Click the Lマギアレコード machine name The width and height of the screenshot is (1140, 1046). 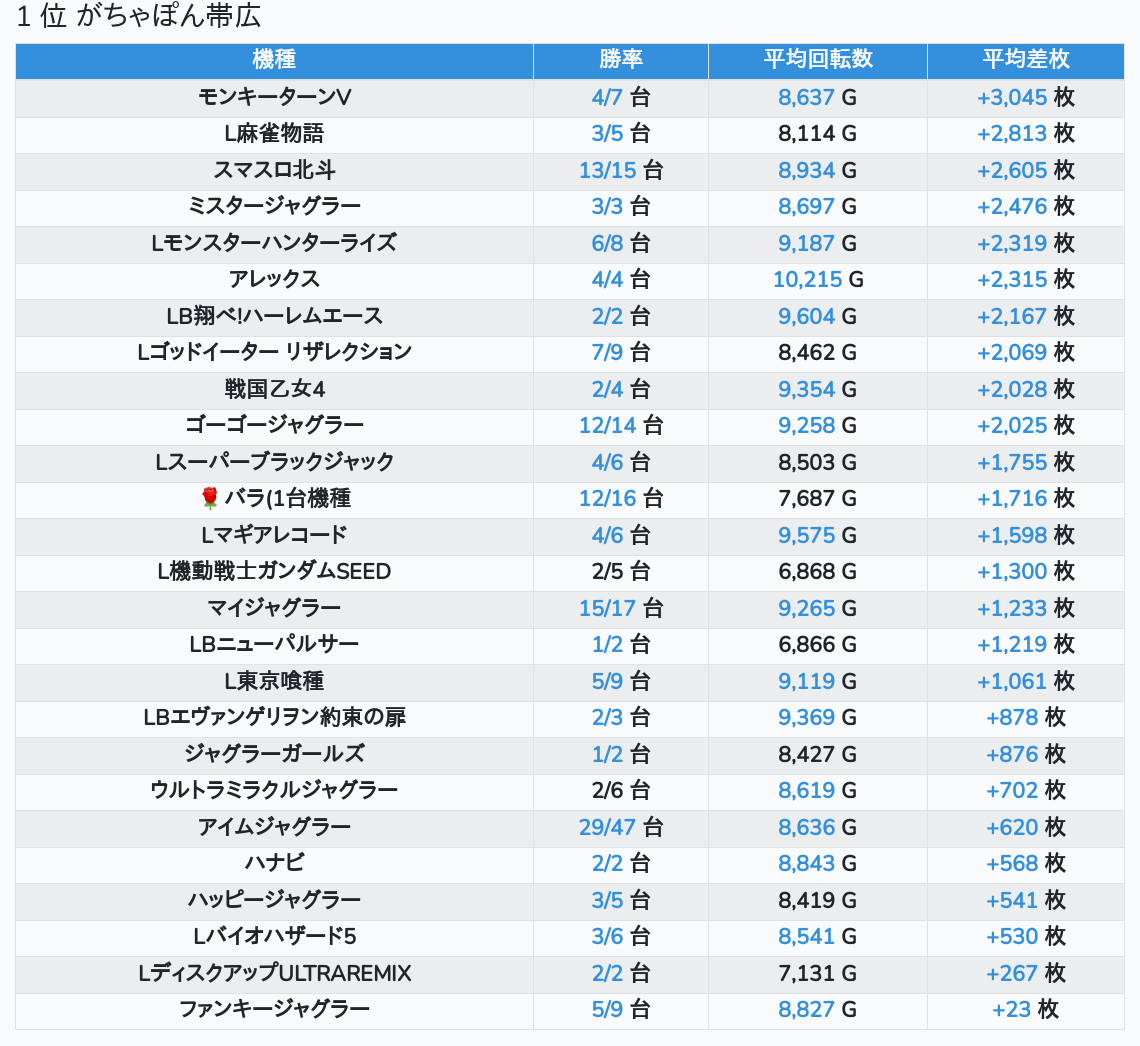coord(274,535)
